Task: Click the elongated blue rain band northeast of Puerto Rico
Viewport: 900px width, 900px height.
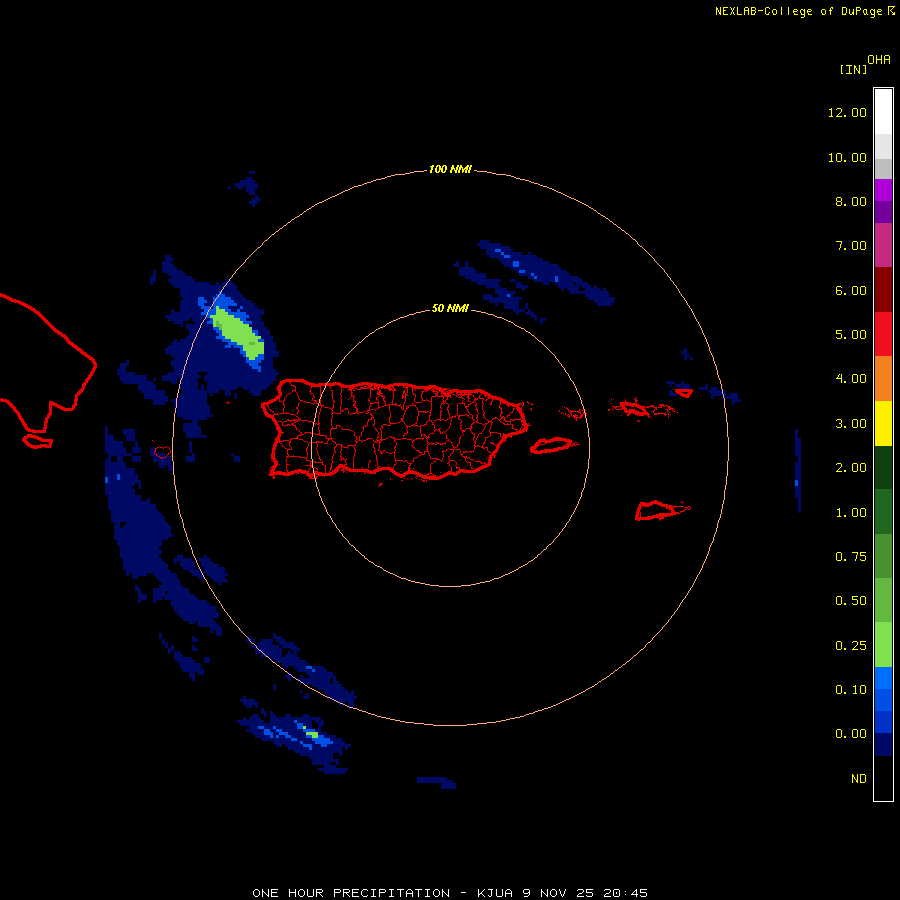Action: 545,272
